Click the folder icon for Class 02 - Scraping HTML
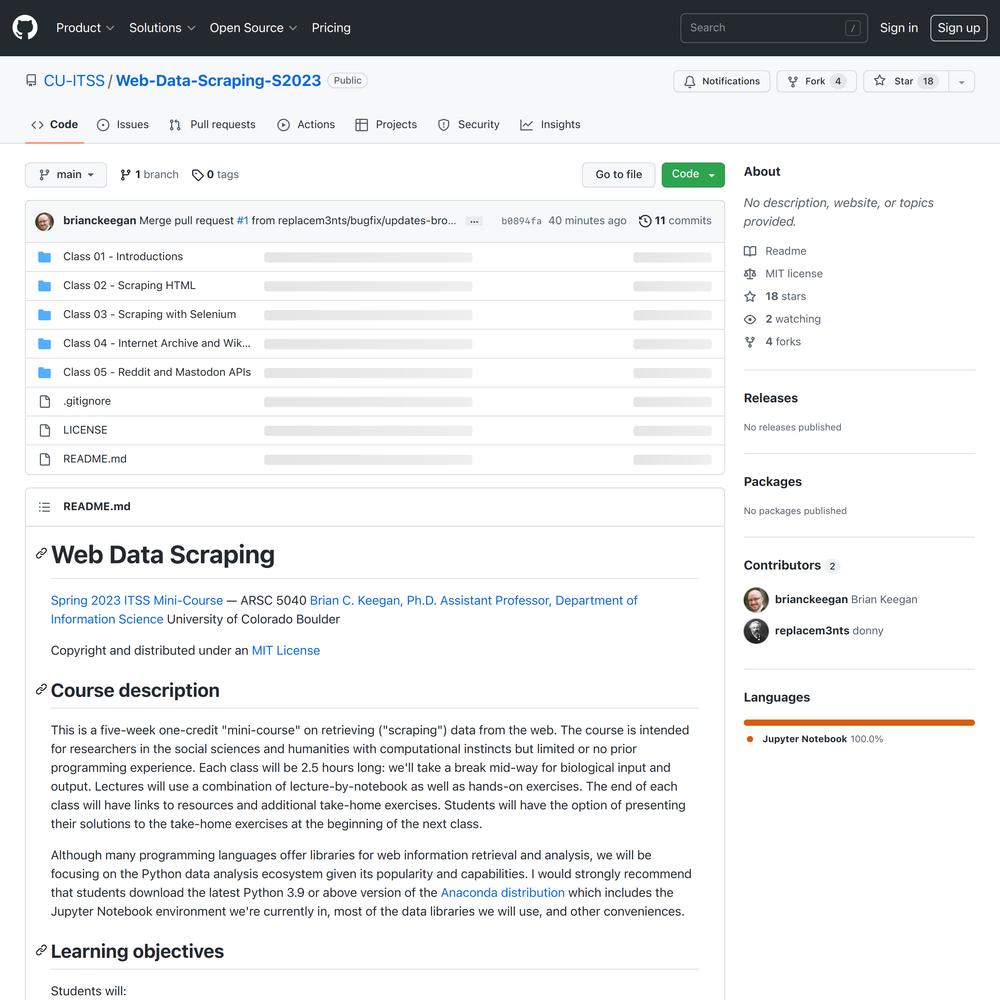 coord(44,286)
